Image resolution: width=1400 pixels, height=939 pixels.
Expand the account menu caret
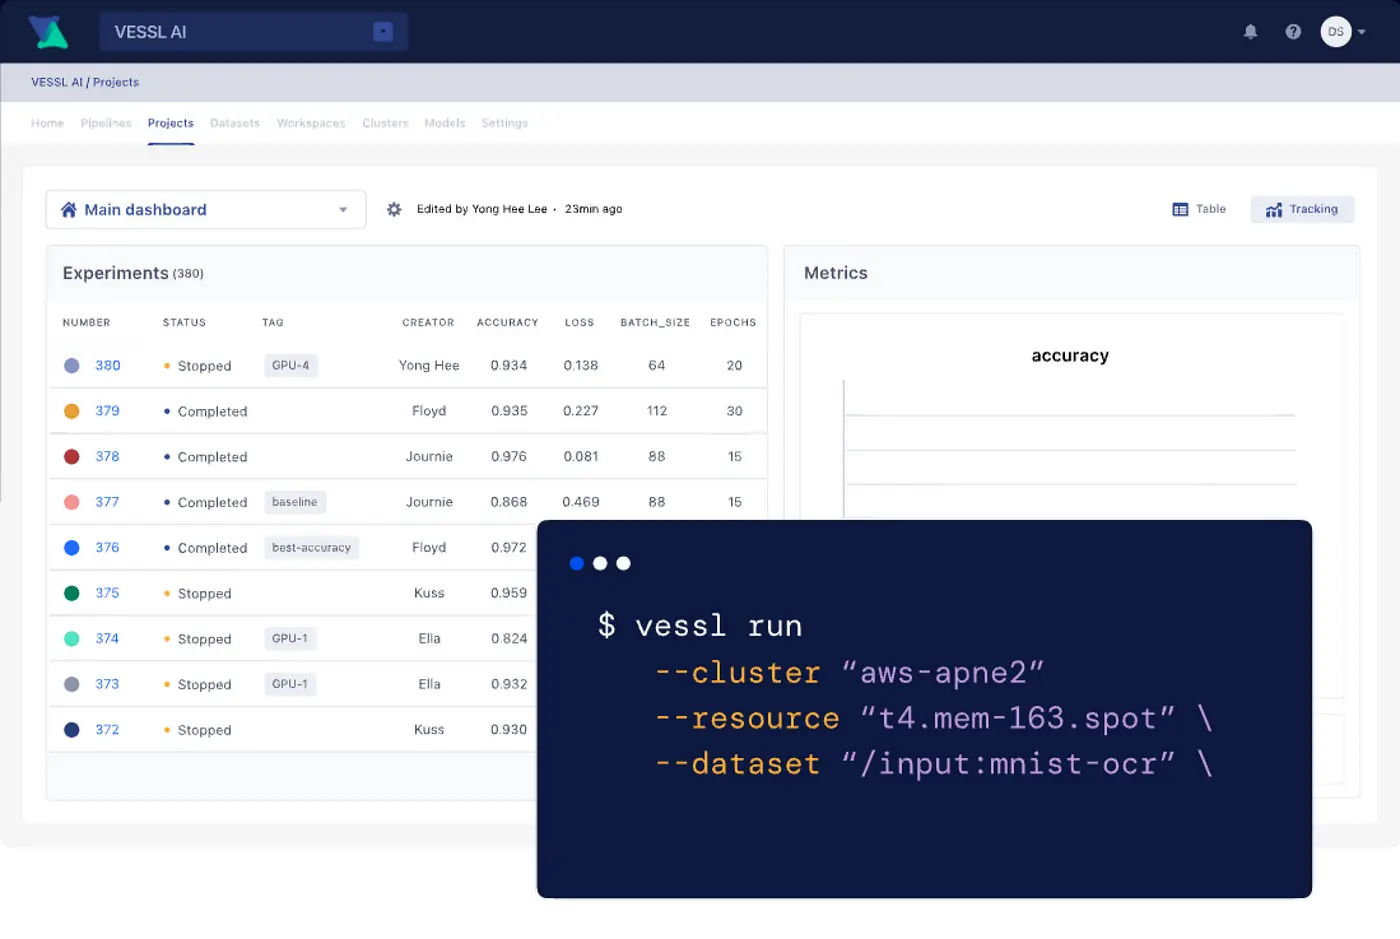click(1361, 32)
